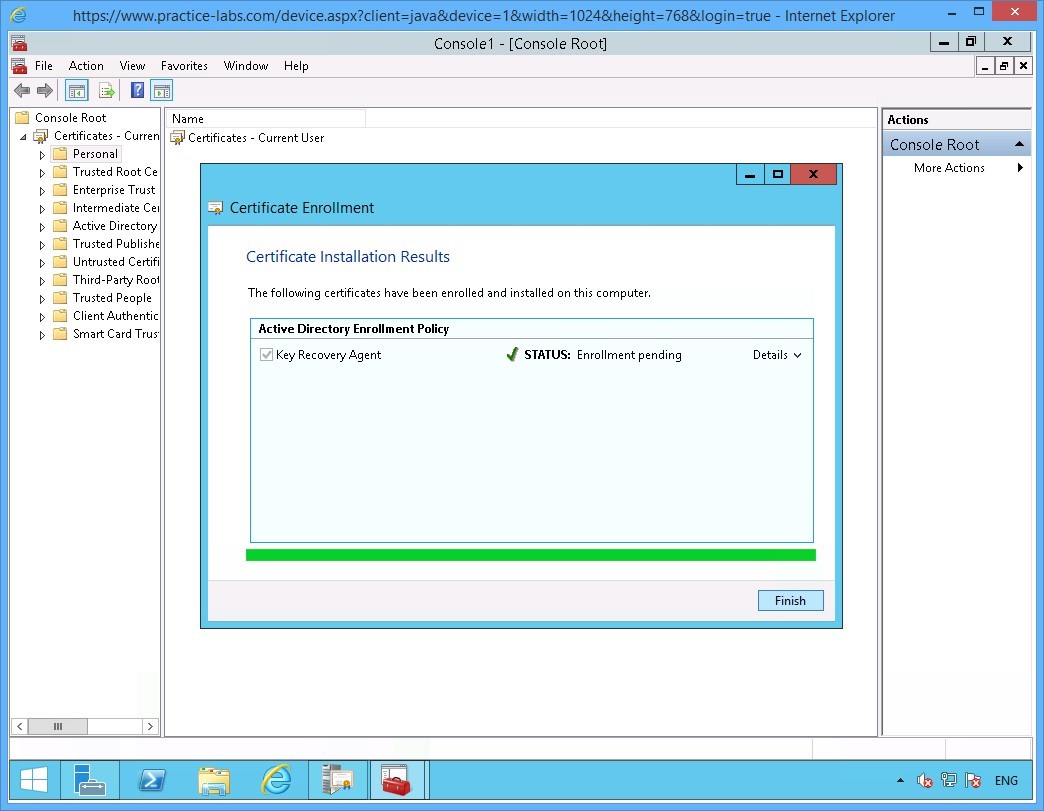Click the Back navigation arrow in MMC toolbar
This screenshot has height=811, width=1044.
tap(22, 90)
